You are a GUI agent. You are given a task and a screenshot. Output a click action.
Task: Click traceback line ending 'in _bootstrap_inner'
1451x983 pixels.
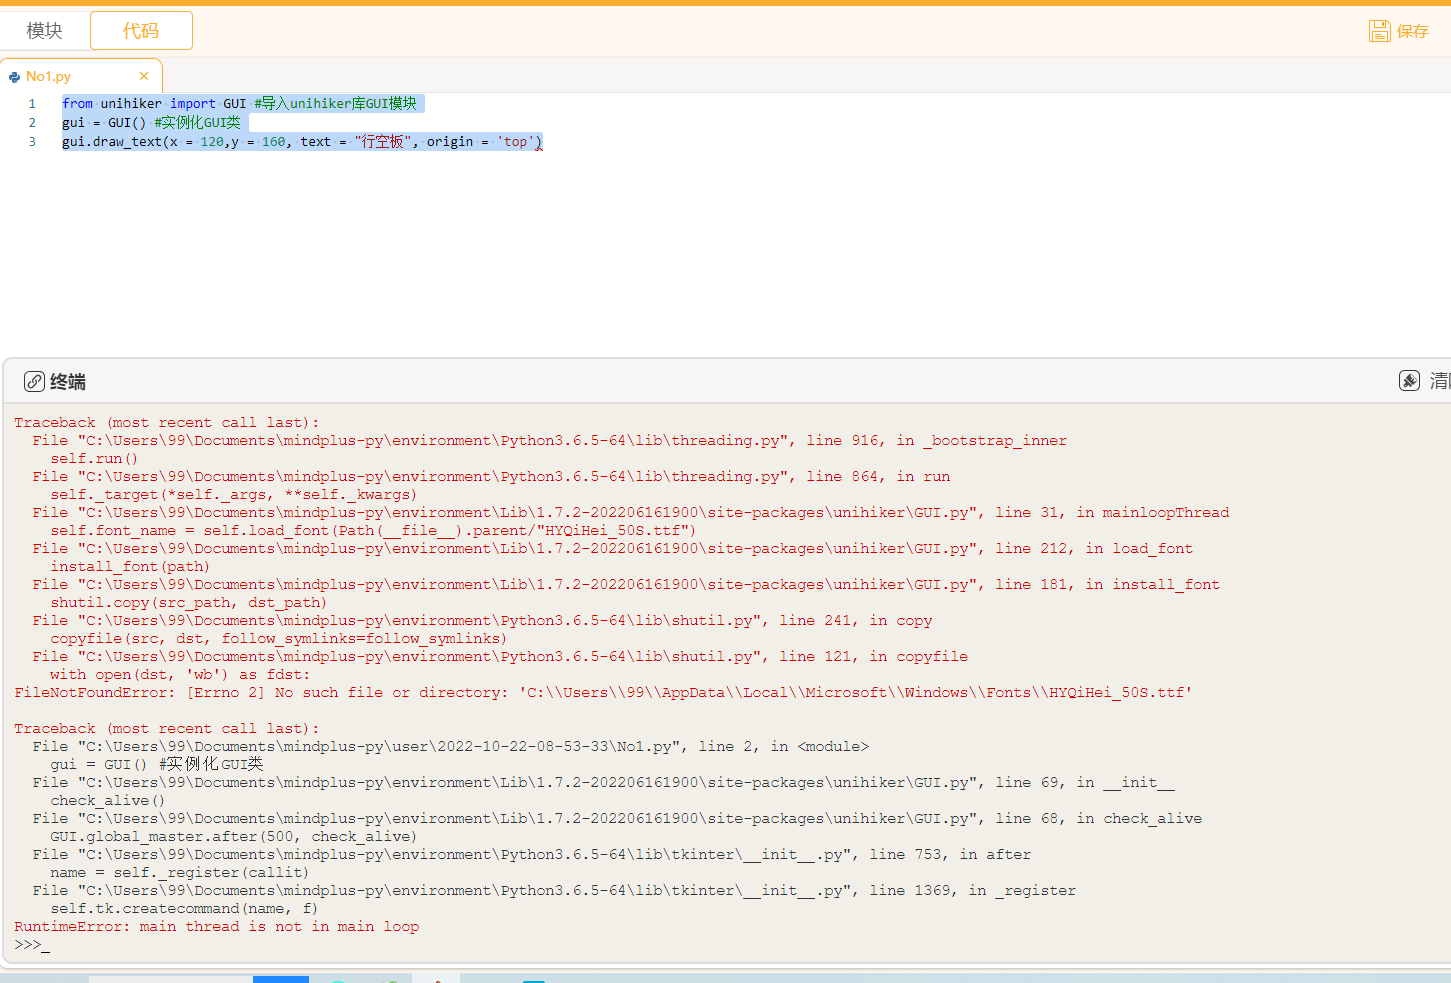pyautogui.click(x=550, y=440)
